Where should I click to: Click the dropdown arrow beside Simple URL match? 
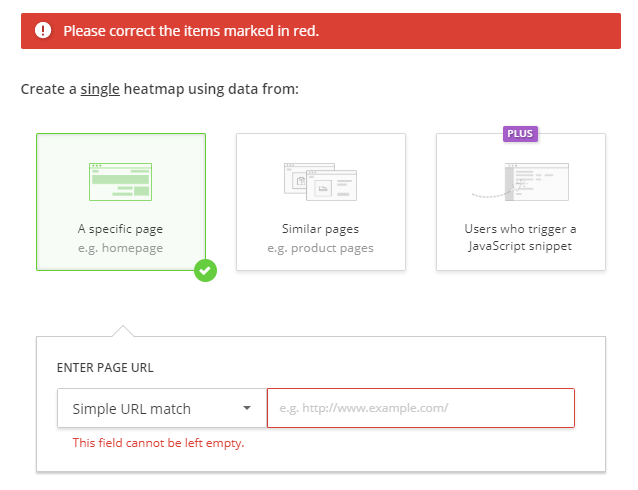click(x=247, y=408)
